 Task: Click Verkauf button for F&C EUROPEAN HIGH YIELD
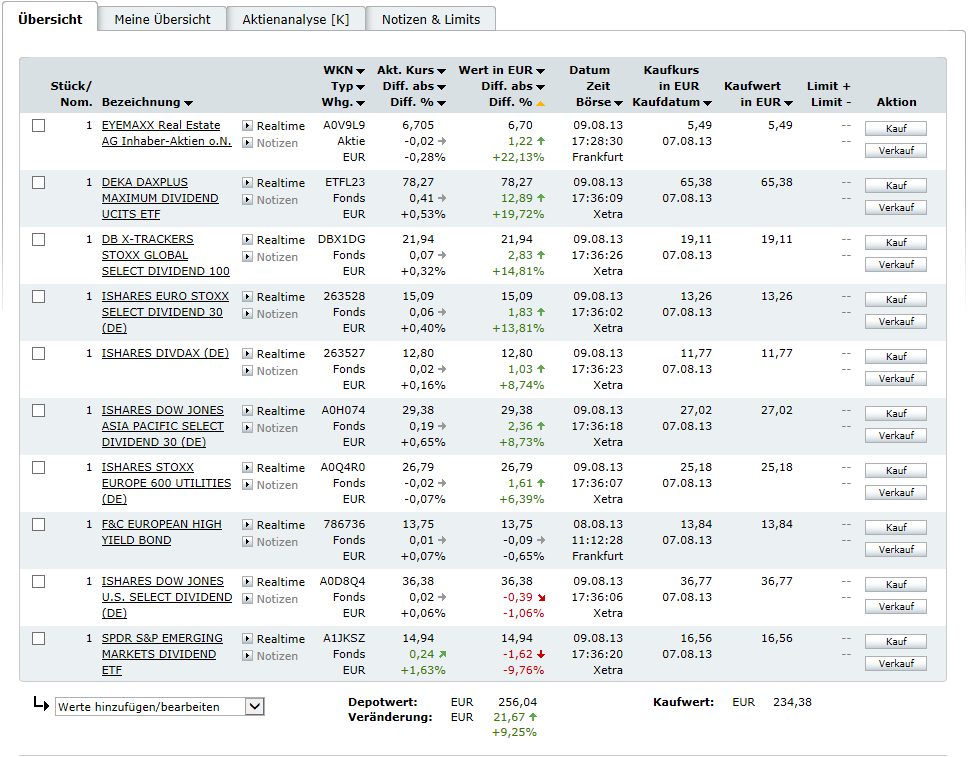point(896,549)
